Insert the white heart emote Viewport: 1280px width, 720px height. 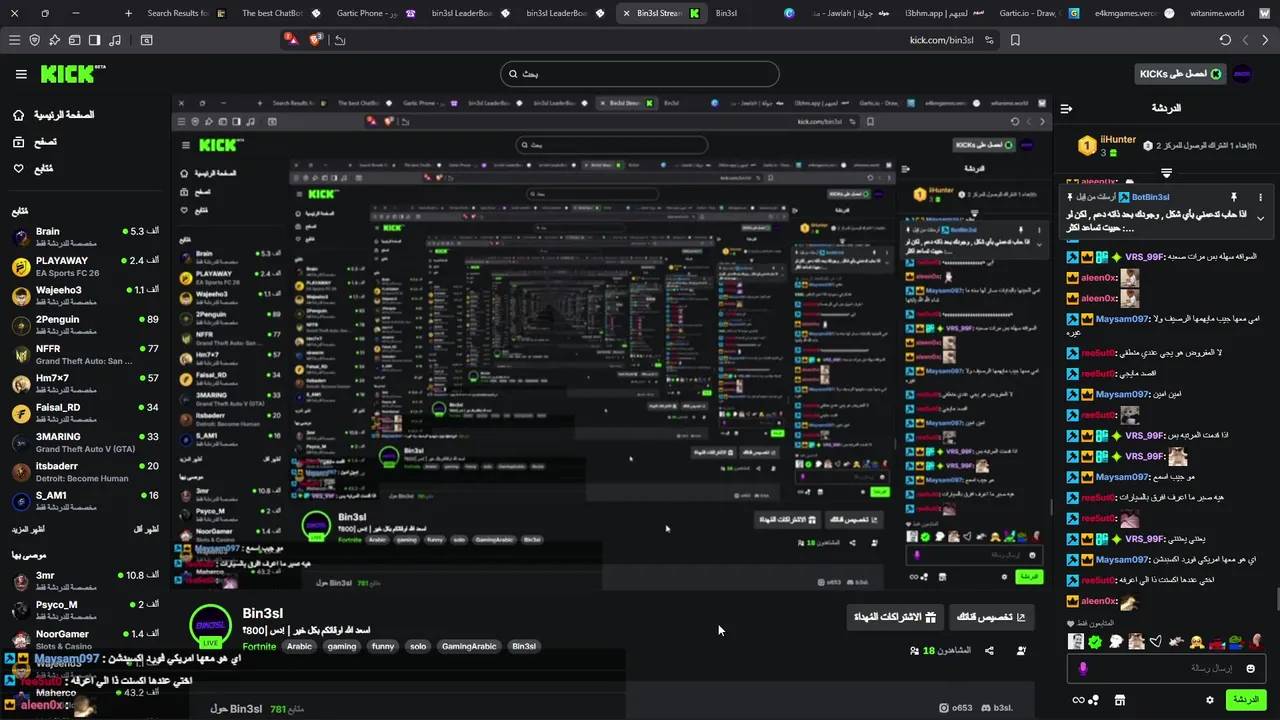[x=1155, y=642]
